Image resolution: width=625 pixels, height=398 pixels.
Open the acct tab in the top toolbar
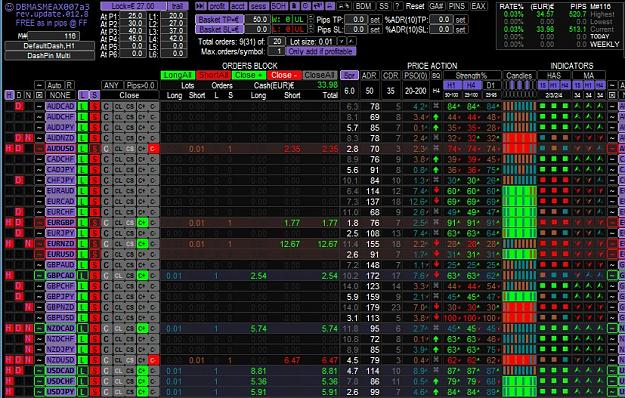238,6
